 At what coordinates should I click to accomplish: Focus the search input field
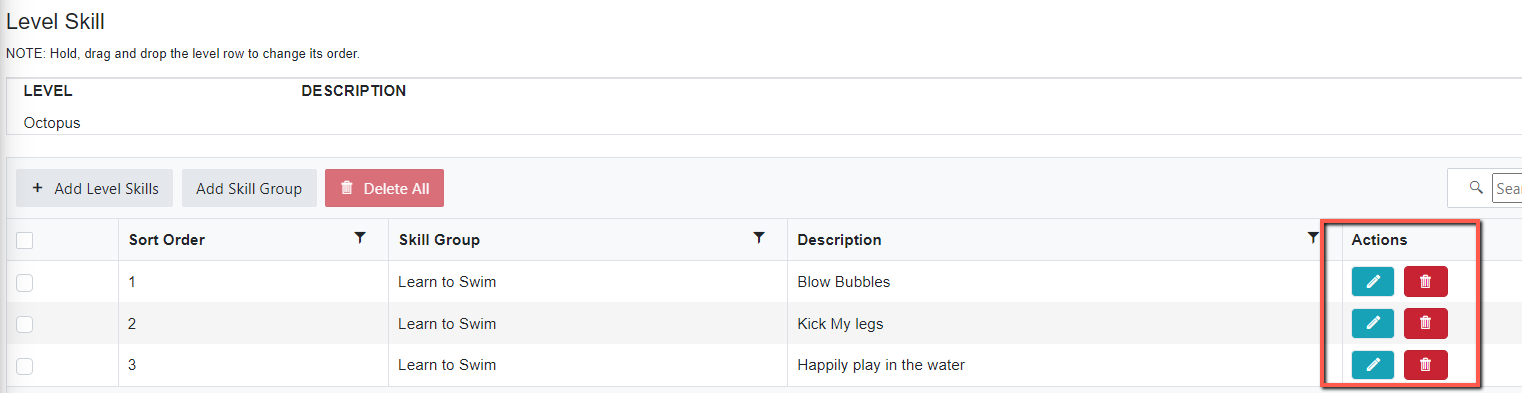tap(1507, 188)
